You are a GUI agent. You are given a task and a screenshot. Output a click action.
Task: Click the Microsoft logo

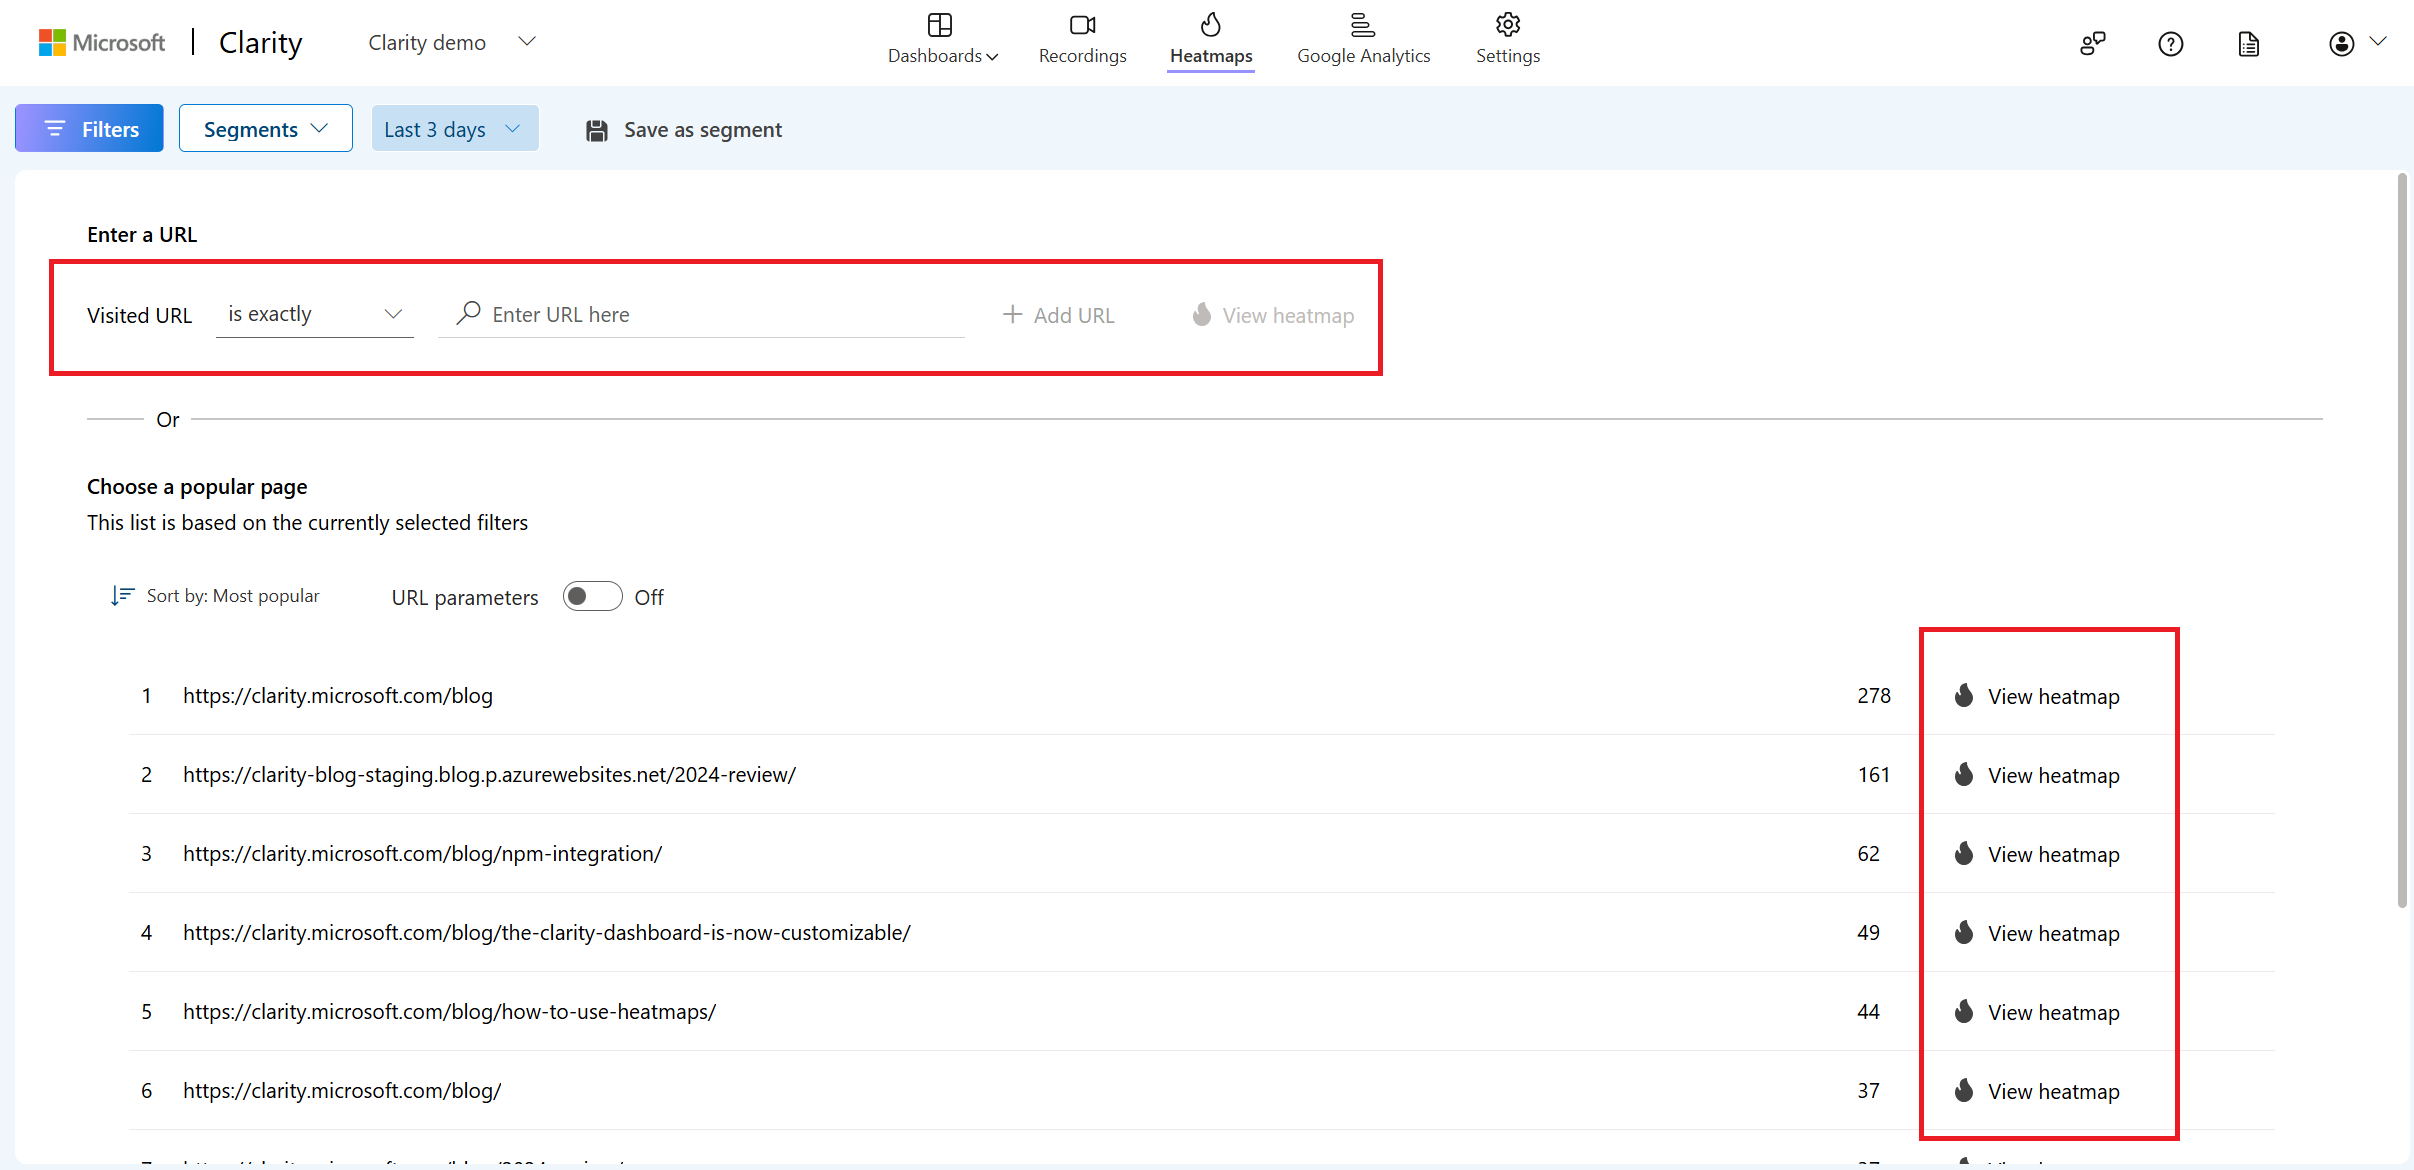click(102, 43)
